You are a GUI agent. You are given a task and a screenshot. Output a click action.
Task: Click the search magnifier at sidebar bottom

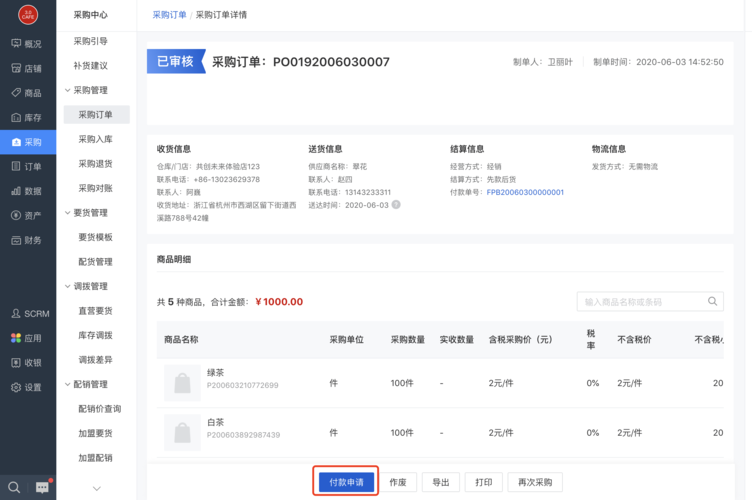tap(14, 488)
